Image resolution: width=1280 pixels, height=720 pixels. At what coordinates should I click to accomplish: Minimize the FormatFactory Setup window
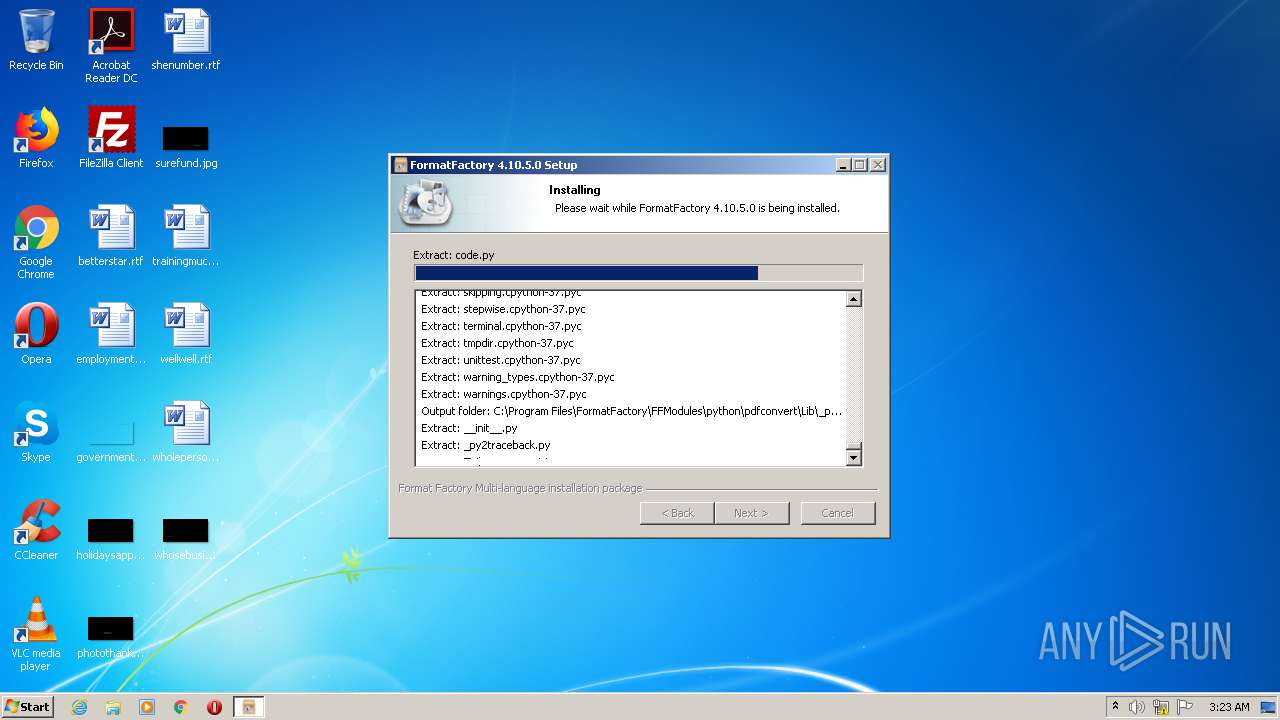click(843, 165)
